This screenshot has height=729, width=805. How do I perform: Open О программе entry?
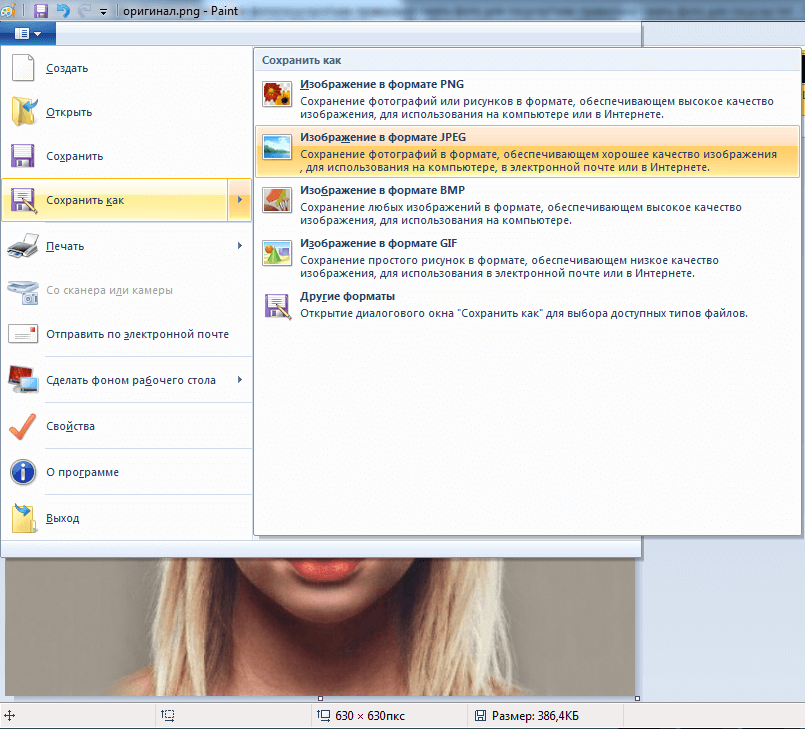(127, 472)
